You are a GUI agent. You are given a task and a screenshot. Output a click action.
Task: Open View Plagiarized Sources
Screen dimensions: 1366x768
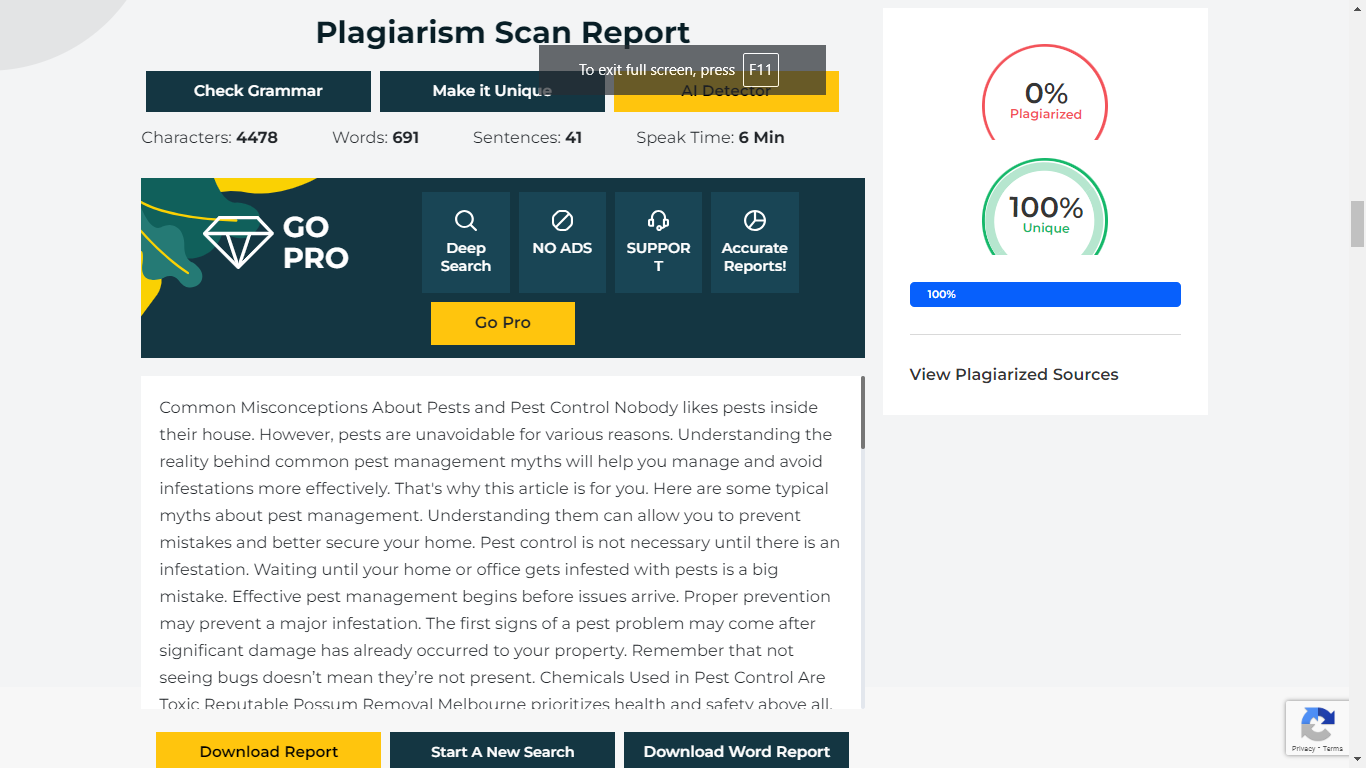pos(1014,374)
